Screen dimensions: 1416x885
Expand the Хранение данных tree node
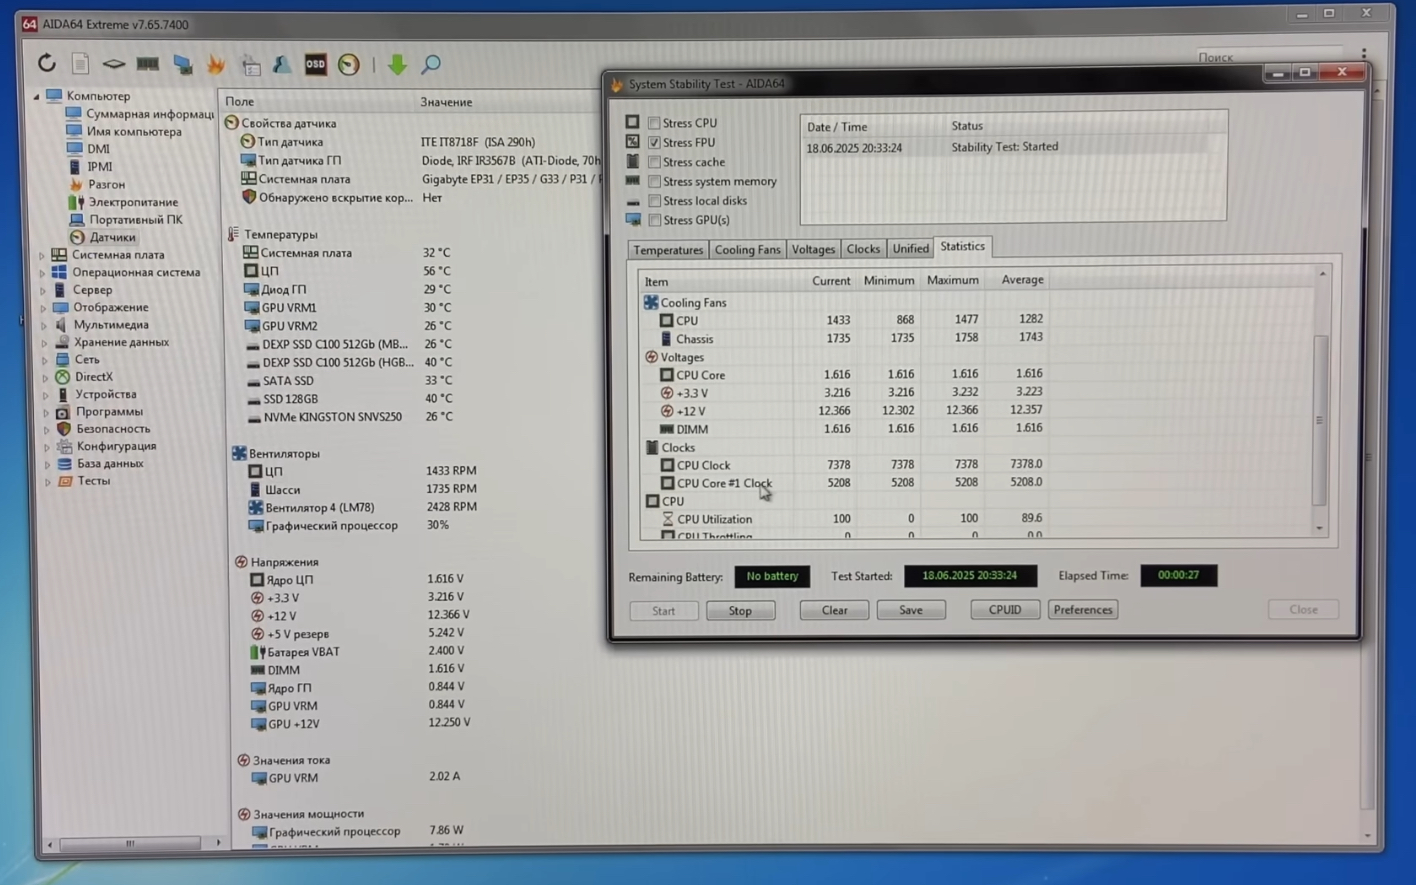pyautogui.click(x=44, y=343)
